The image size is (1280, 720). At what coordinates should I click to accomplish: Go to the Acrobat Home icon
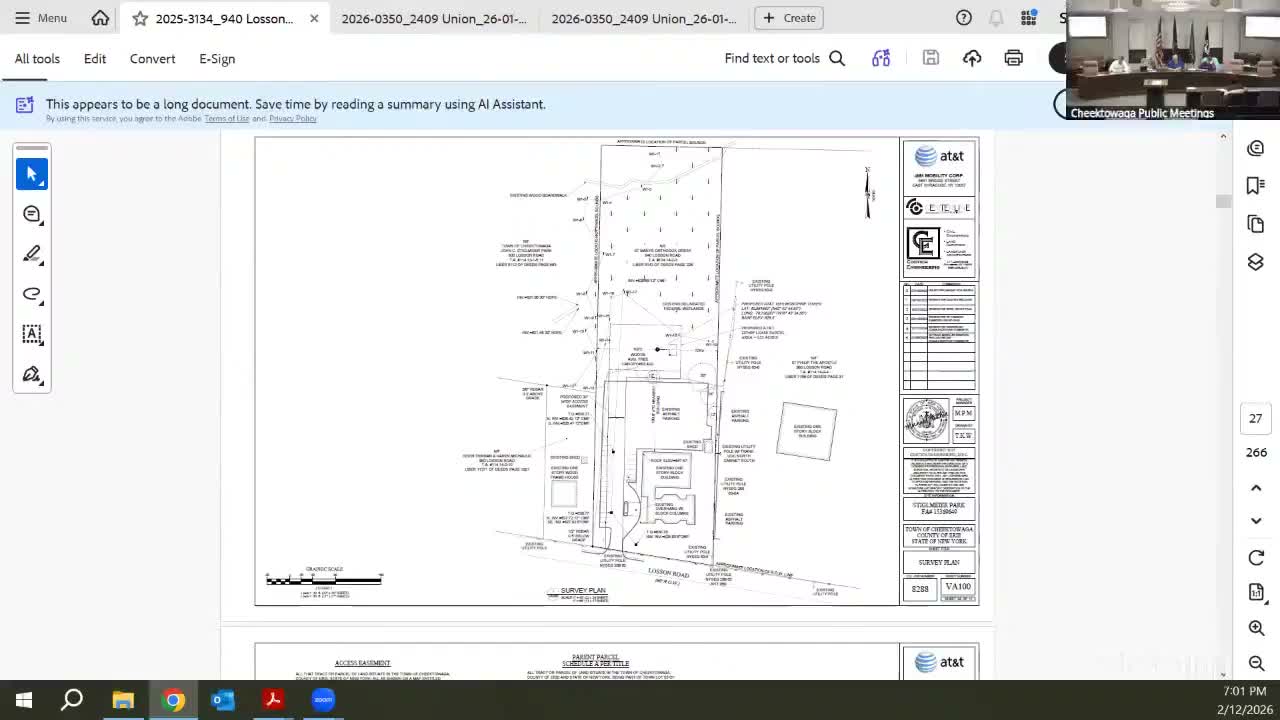coord(100,18)
